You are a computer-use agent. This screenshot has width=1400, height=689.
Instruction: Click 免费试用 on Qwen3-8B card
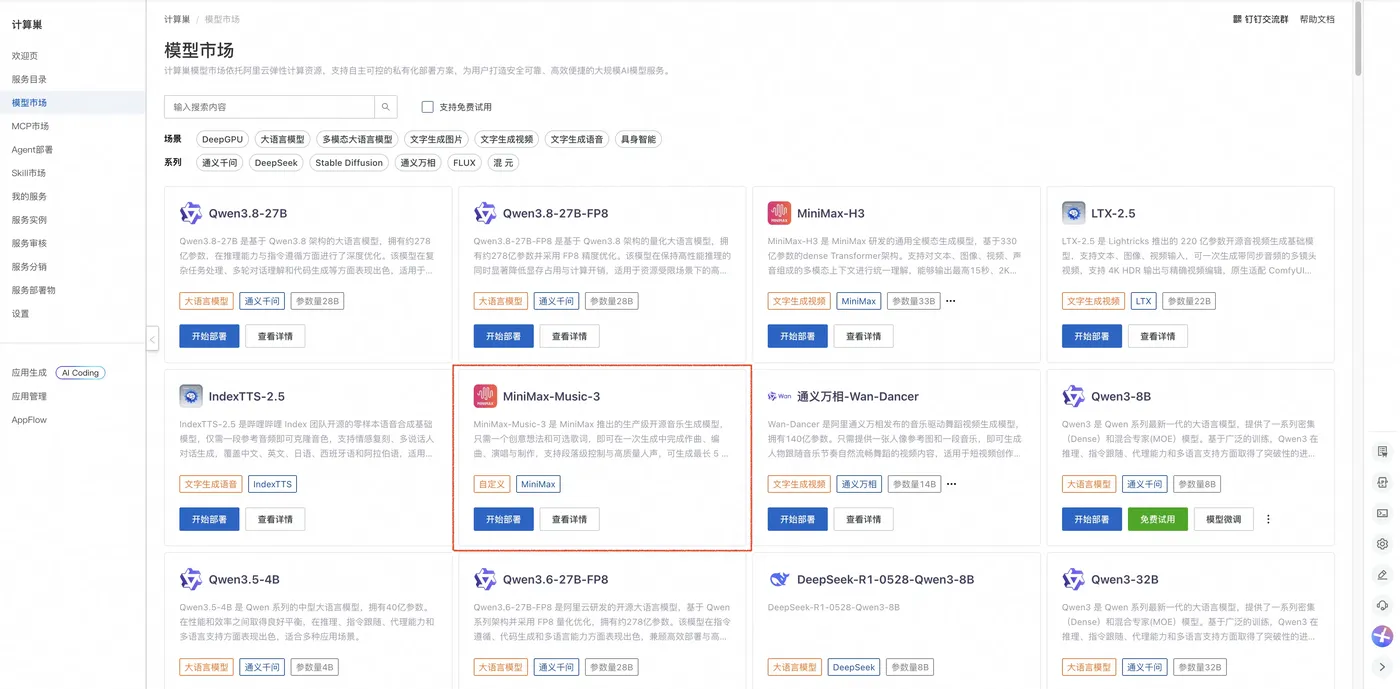1157,520
